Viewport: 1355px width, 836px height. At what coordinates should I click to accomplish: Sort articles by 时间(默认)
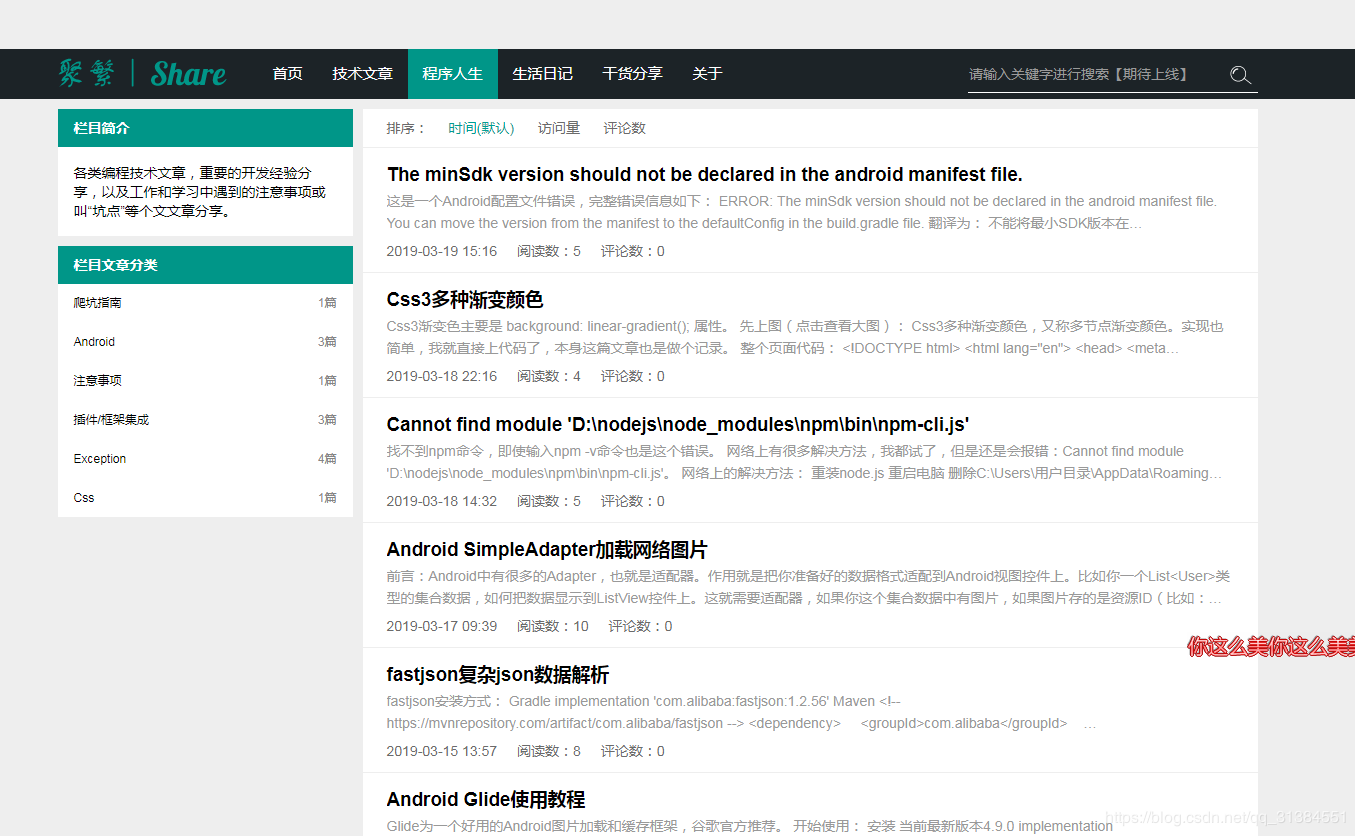[x=481, y=128]
